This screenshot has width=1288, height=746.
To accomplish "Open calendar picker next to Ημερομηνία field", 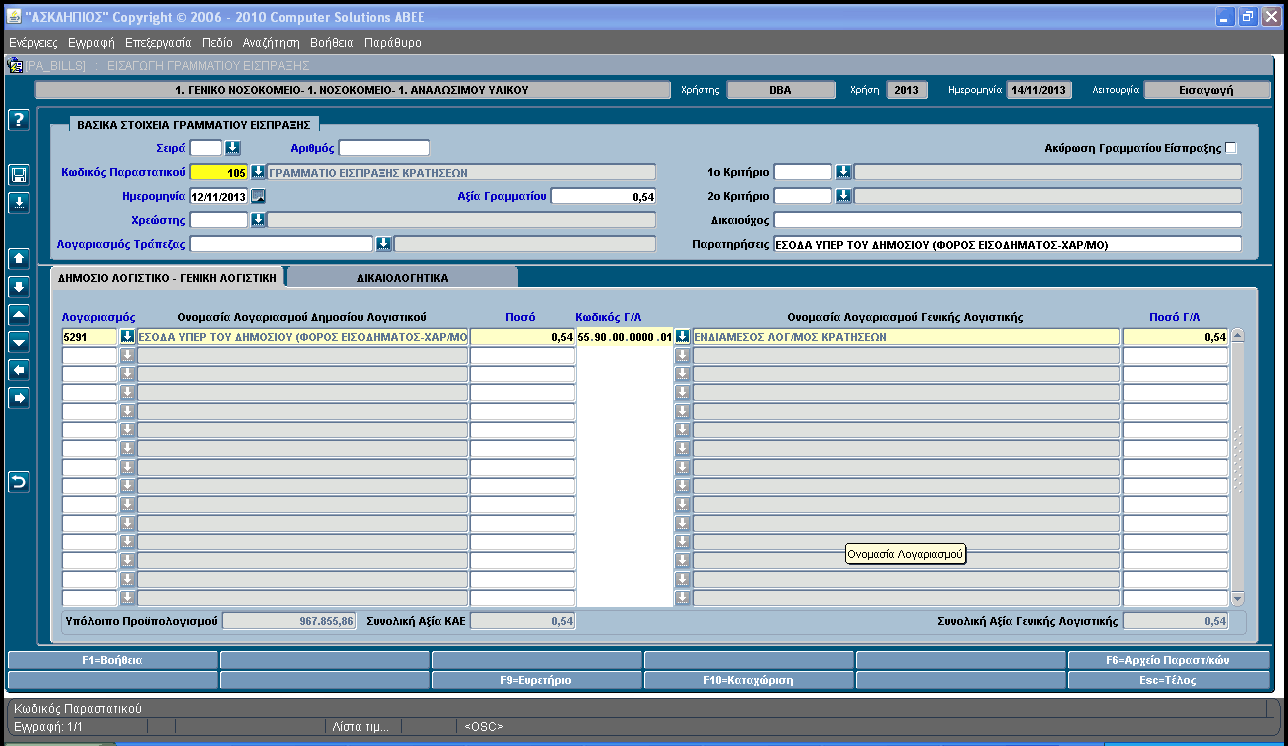I will (258, 196).
